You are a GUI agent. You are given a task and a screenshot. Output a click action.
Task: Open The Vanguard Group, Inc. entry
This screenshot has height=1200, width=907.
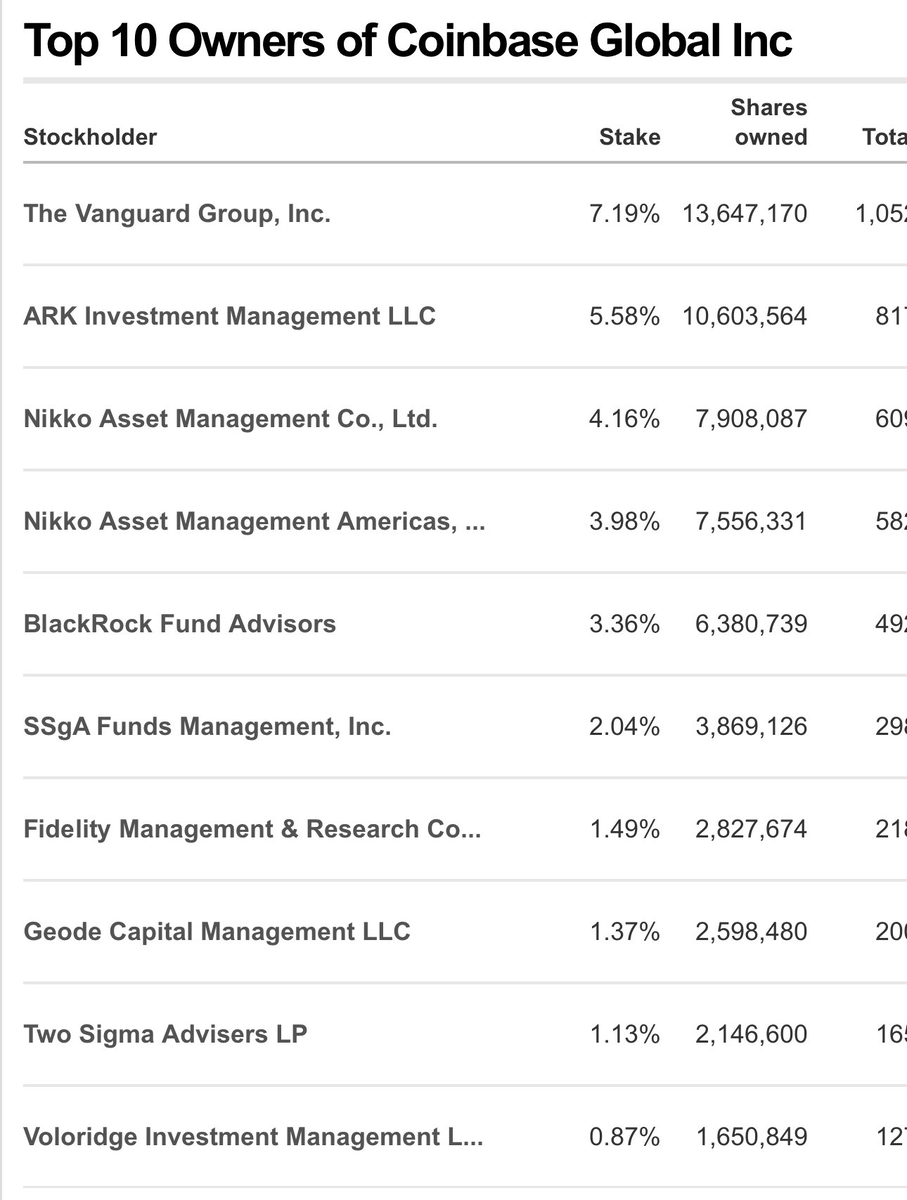[177, 213]
